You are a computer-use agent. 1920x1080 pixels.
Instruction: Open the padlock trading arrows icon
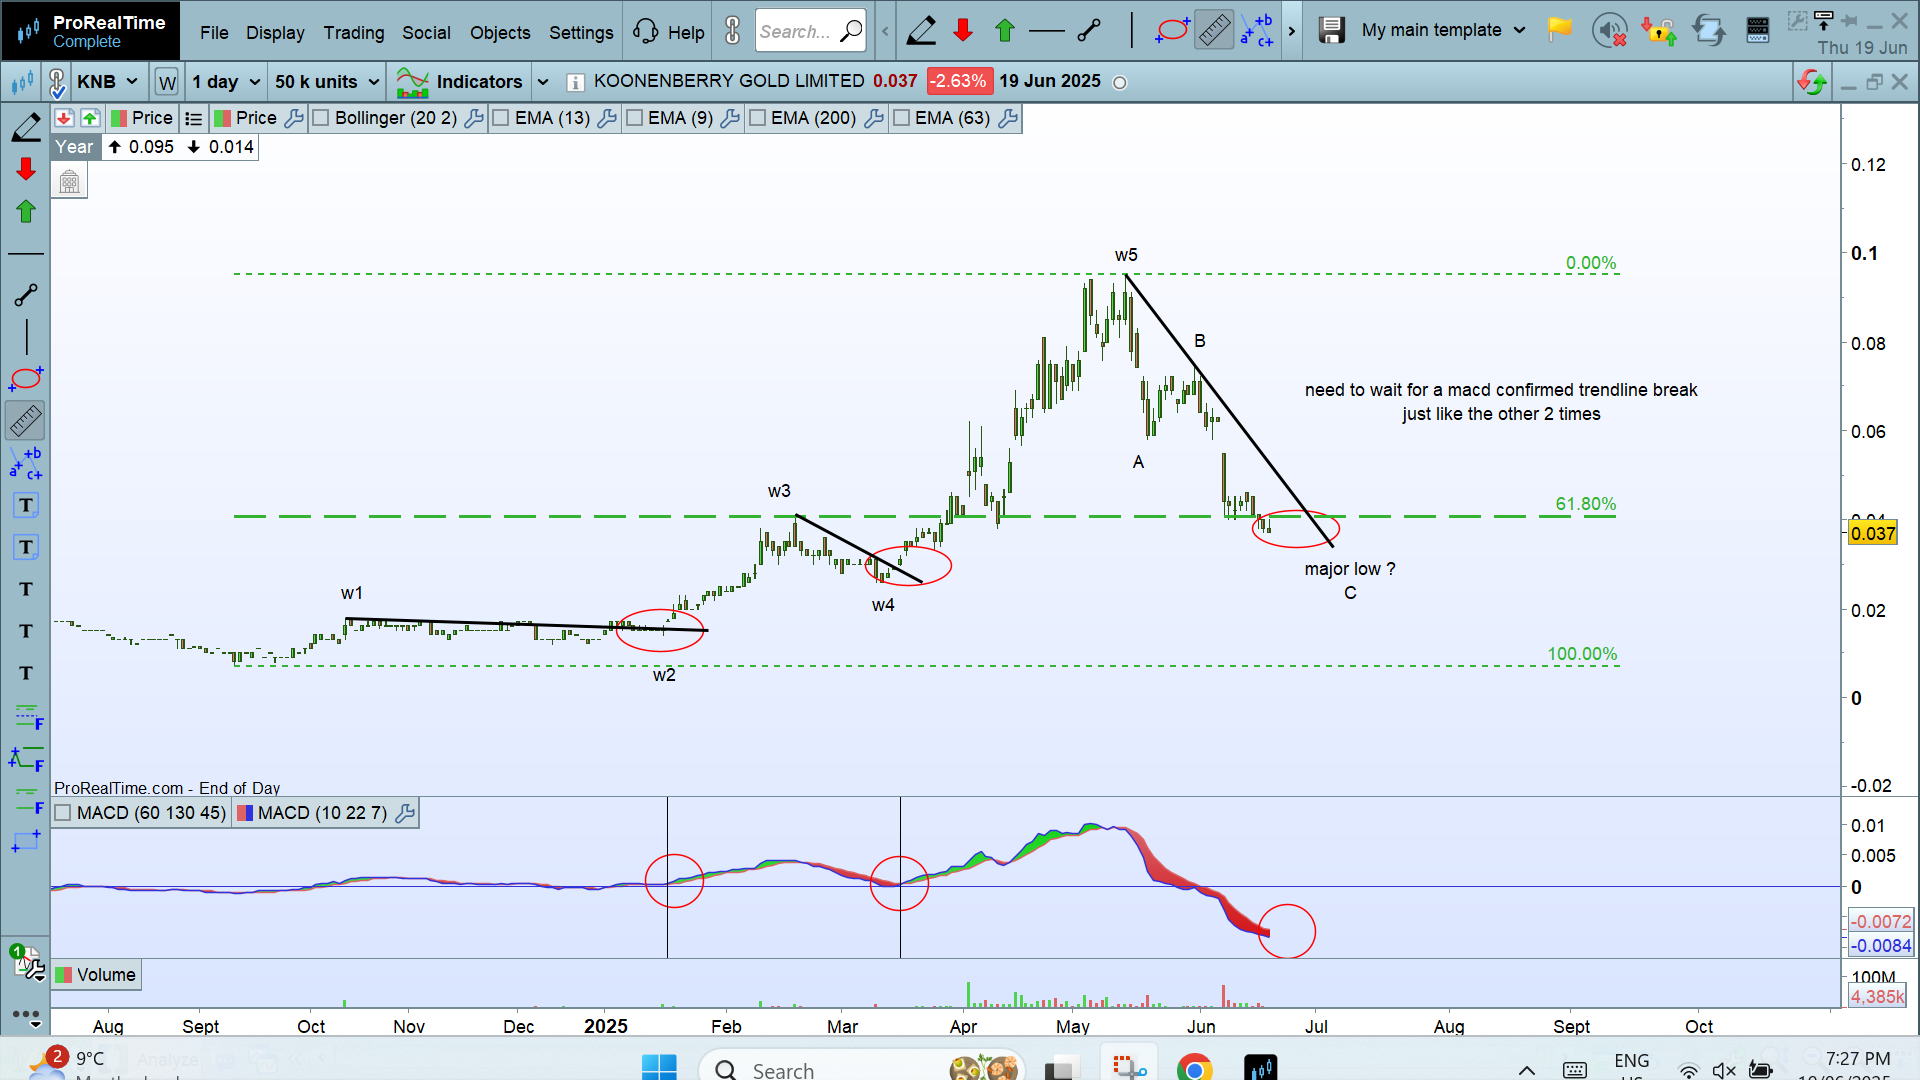coord(1658,30)
